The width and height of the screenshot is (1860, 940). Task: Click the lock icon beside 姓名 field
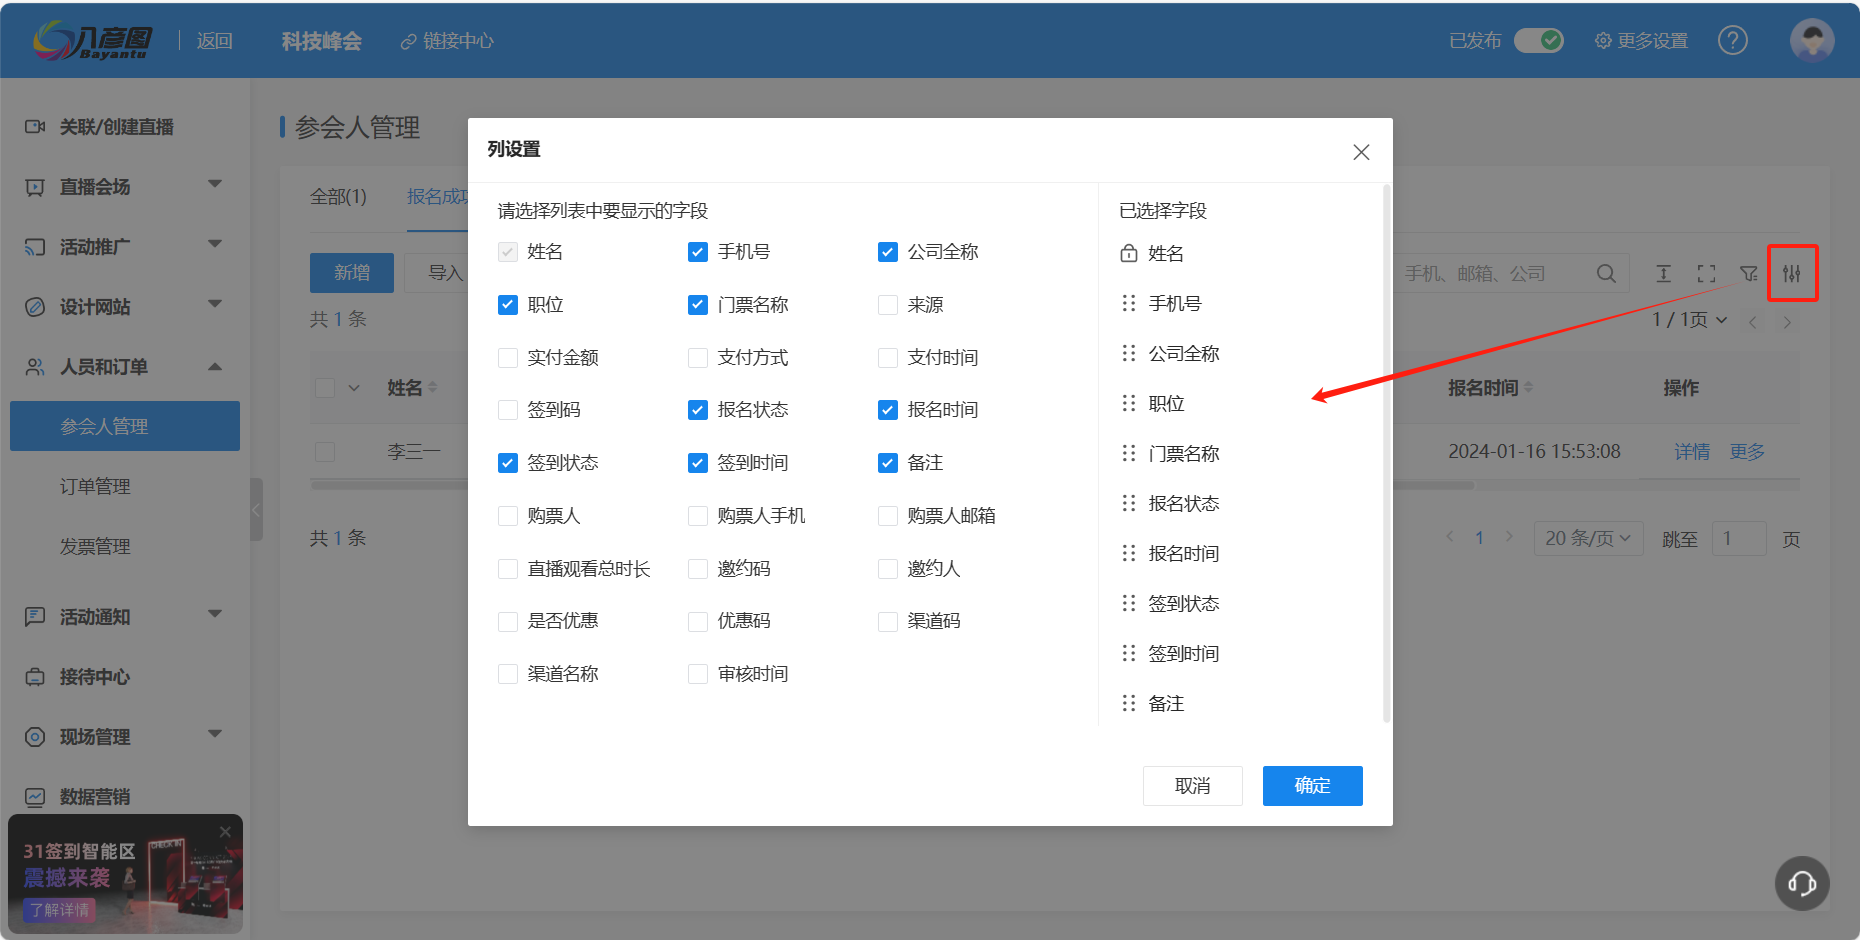[x=1128, y=253]
